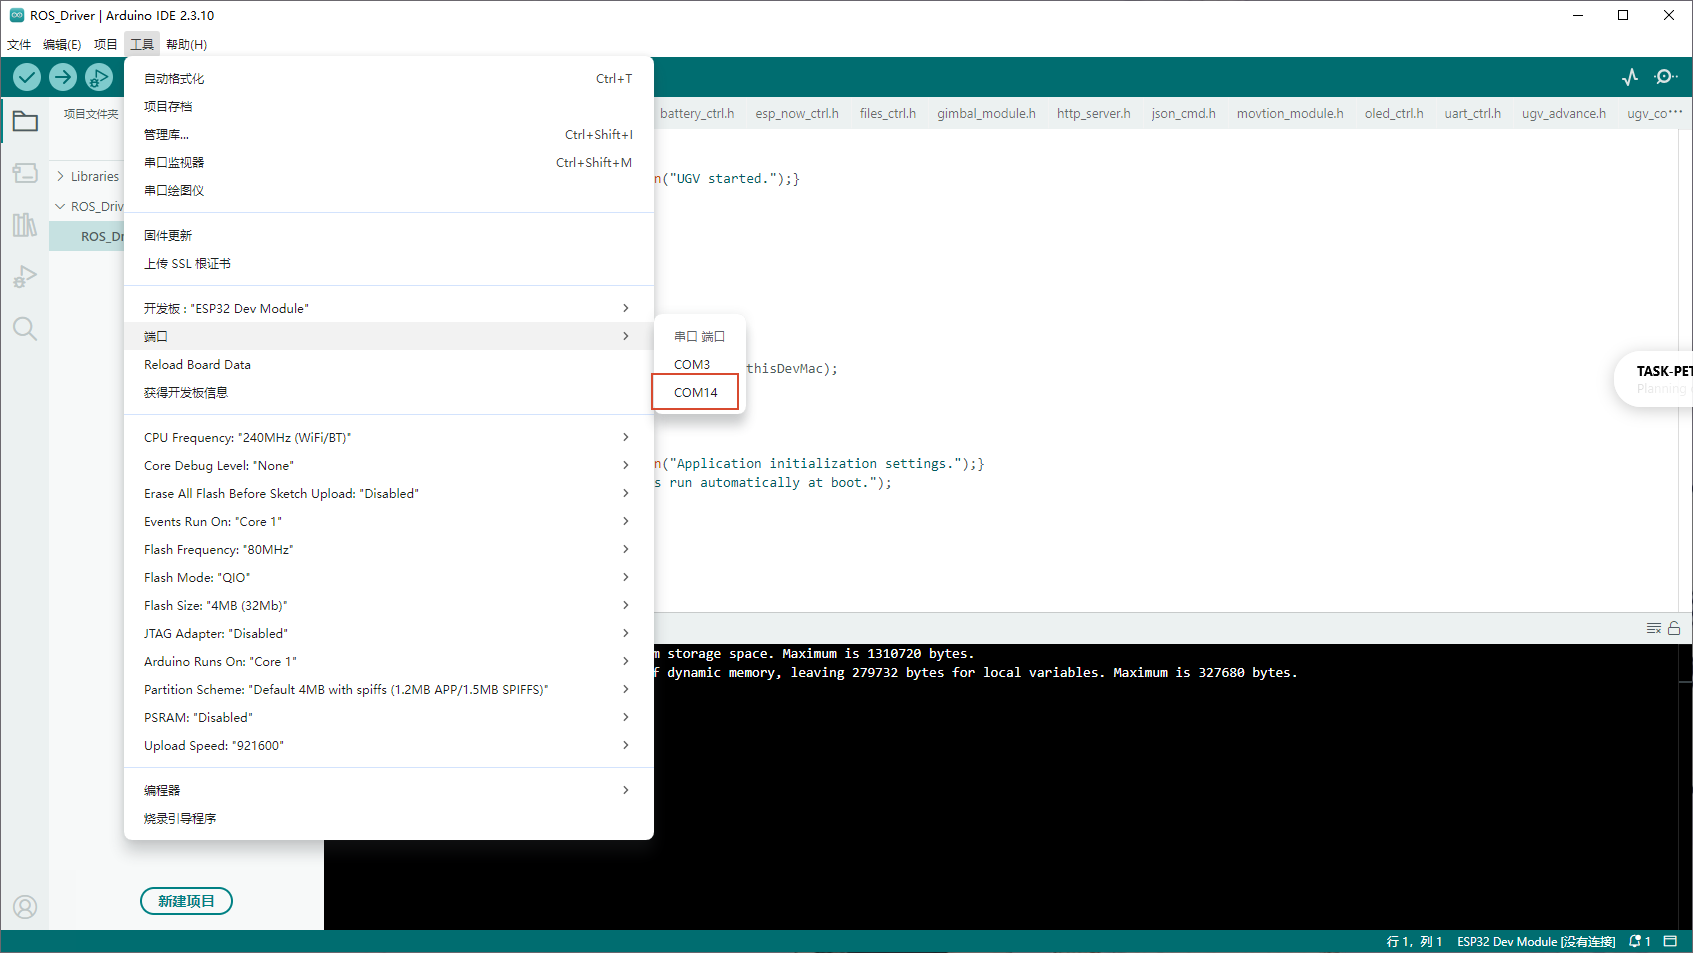Click Reload Board Data entry
Image resolution: width=1693 pixels, height=953 pixels.
[x=389, y=364]
